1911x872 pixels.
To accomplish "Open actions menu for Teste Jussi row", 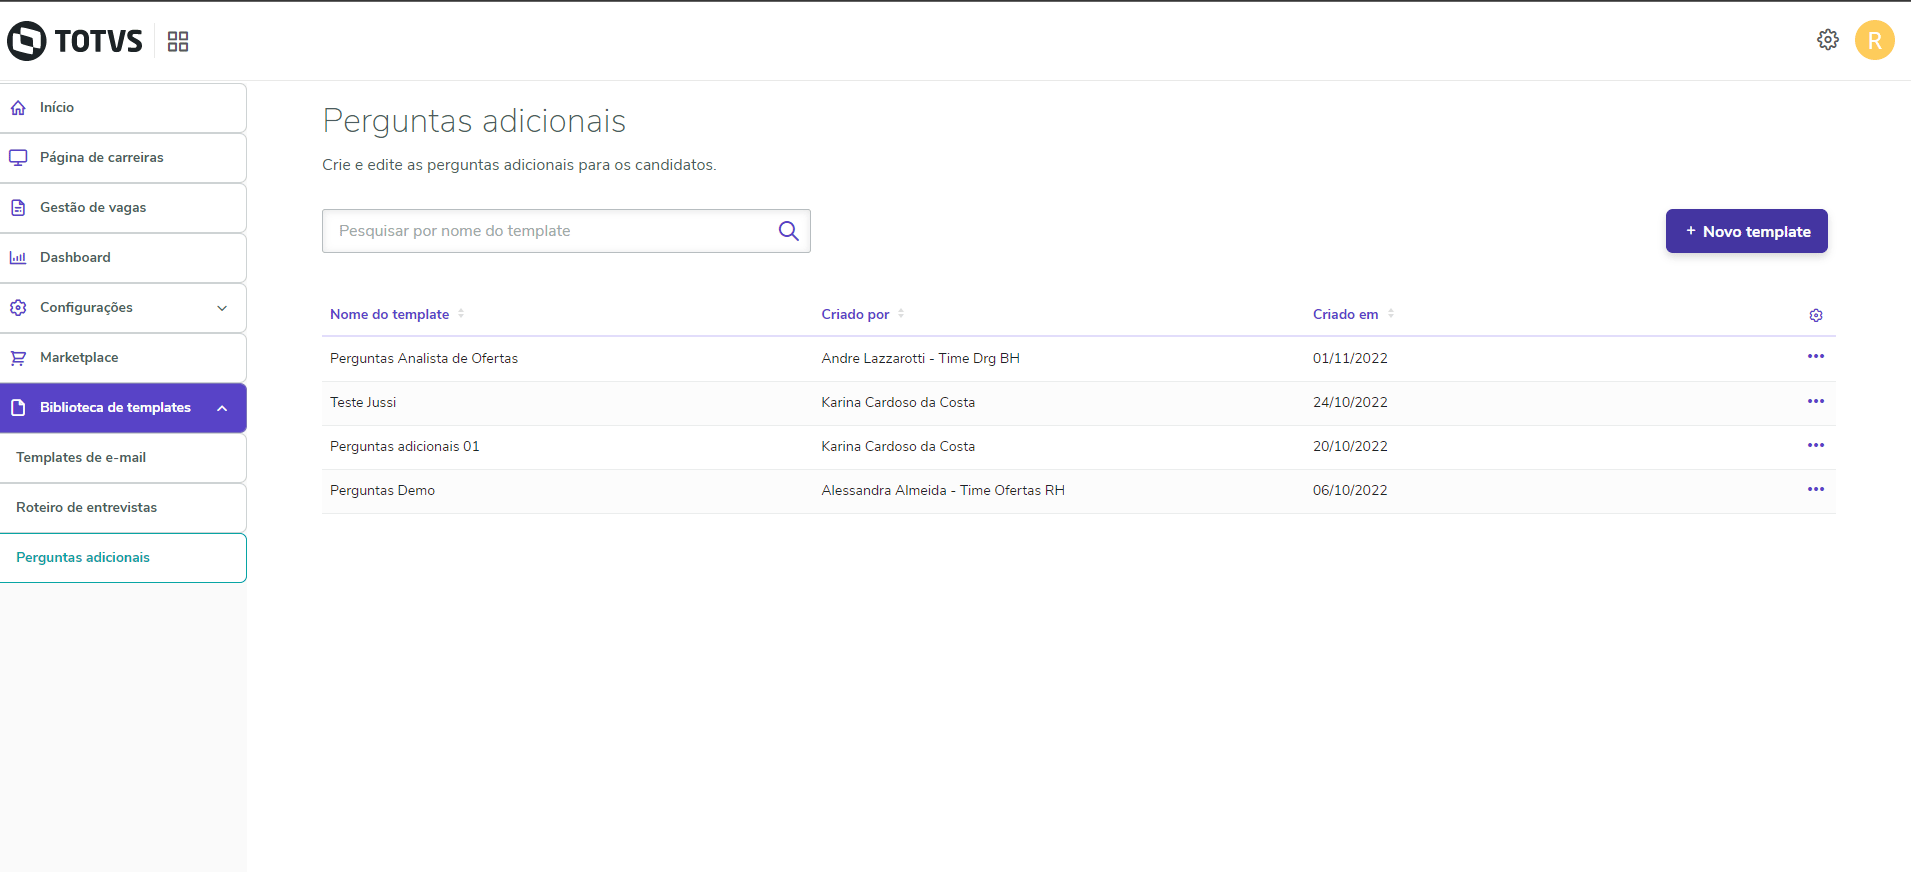I will pyautogui.click(x=1816, y=401).
